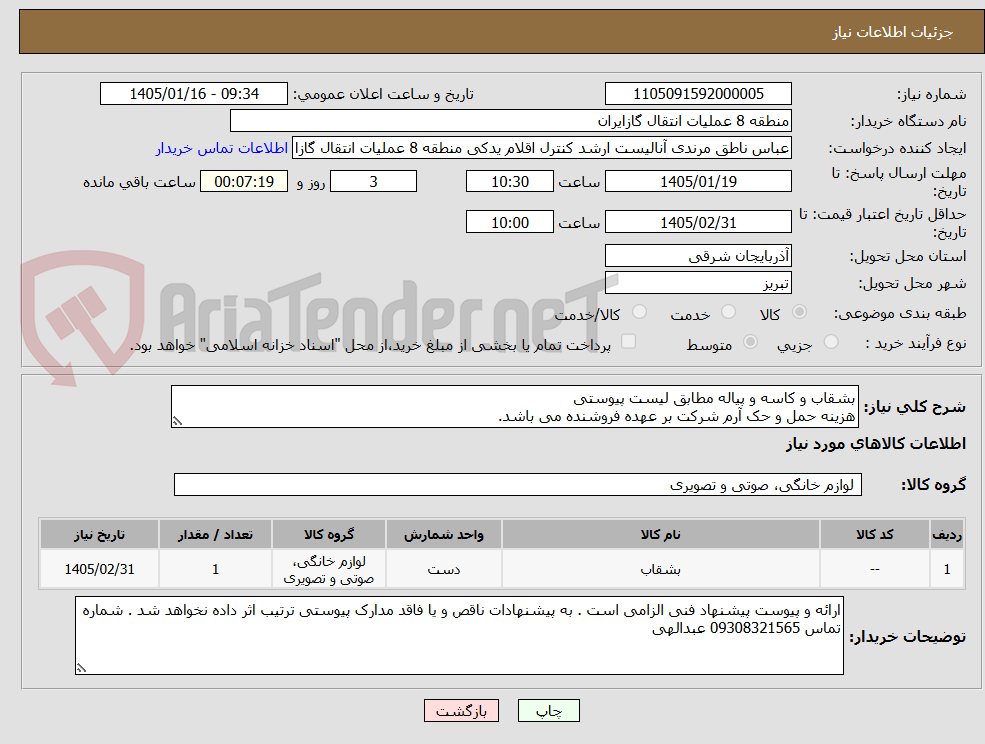Viewport: 985px width, 744px height.
Task: Click the چاپ print button
Action: (548, 711)
